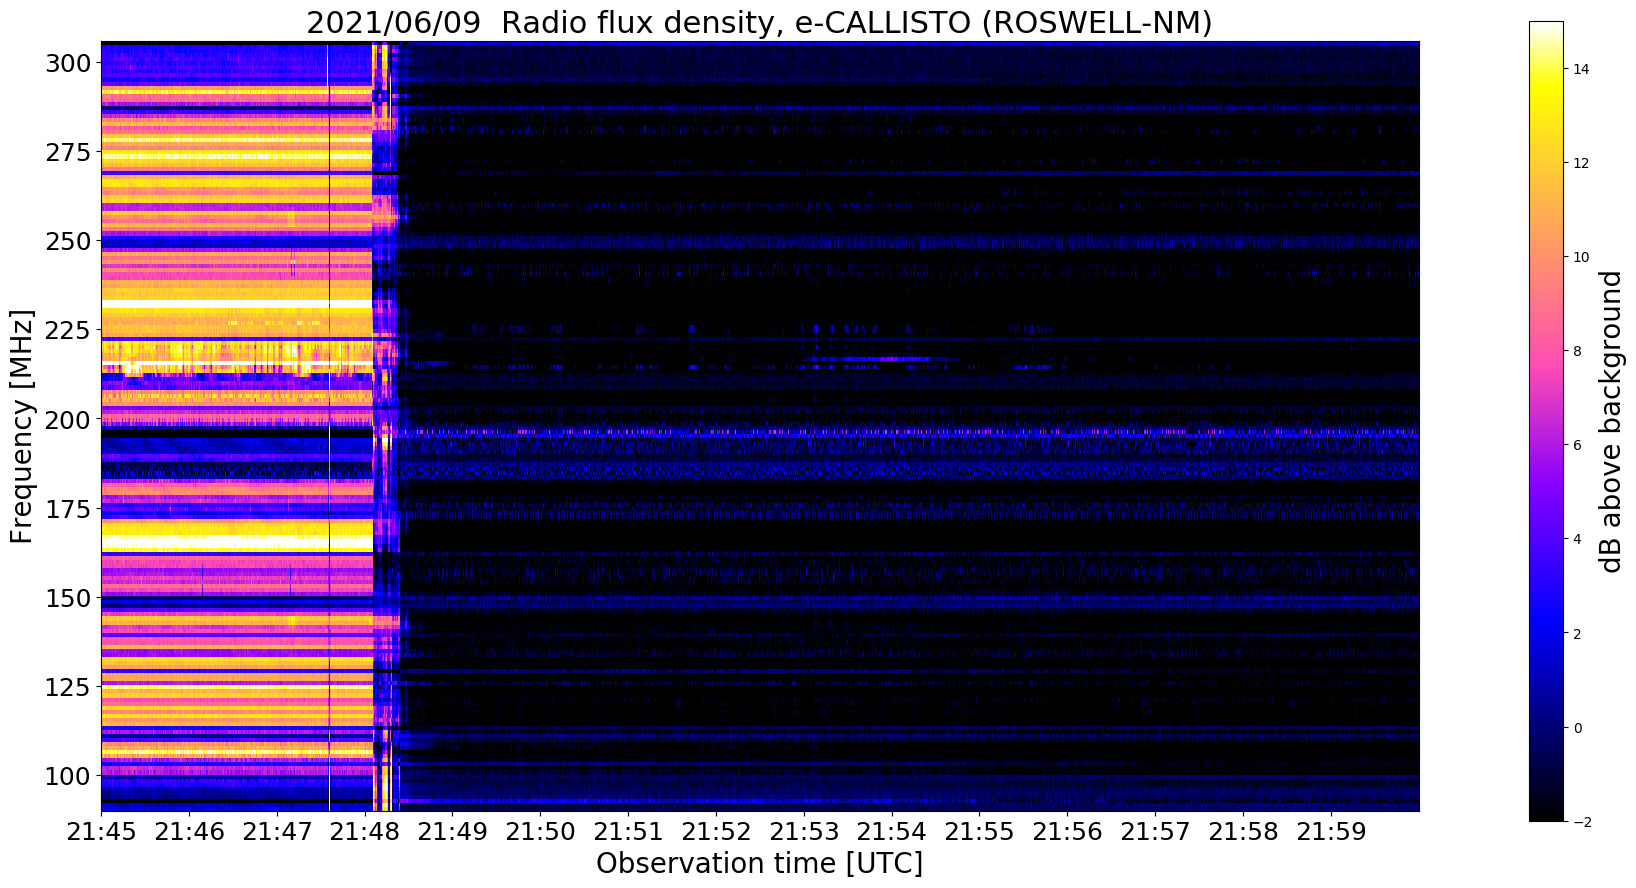Click the 21:50 time tick label
The width and height of the screenshot is (1636, 888).
point(541,831)
